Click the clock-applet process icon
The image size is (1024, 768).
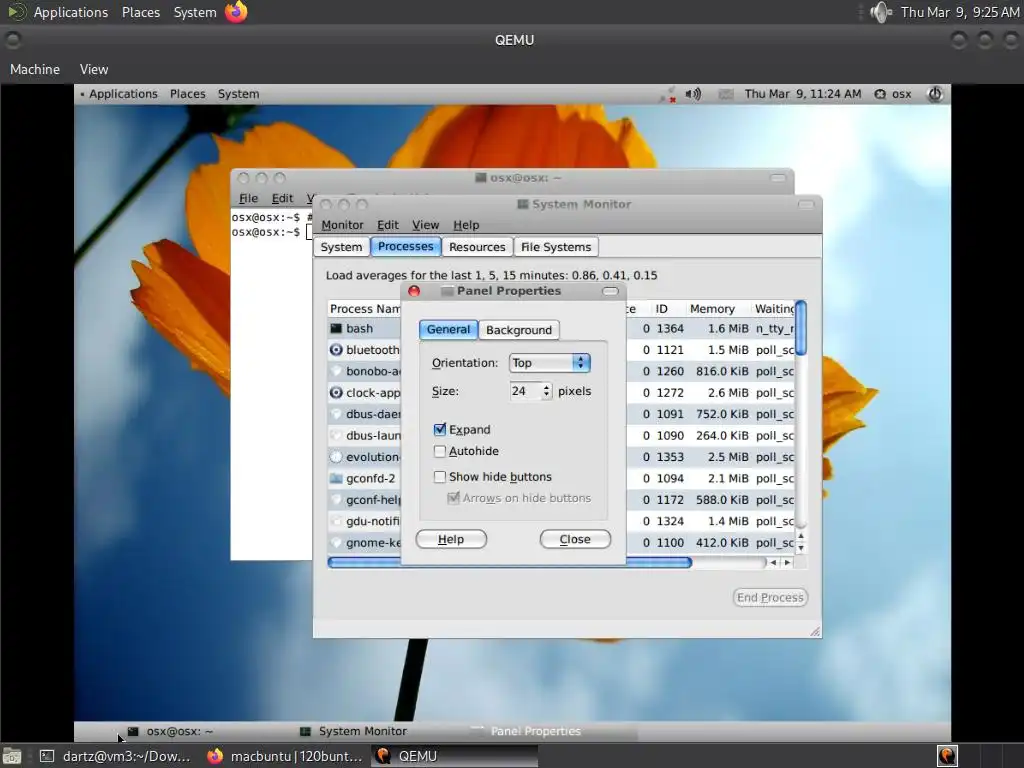336,392
